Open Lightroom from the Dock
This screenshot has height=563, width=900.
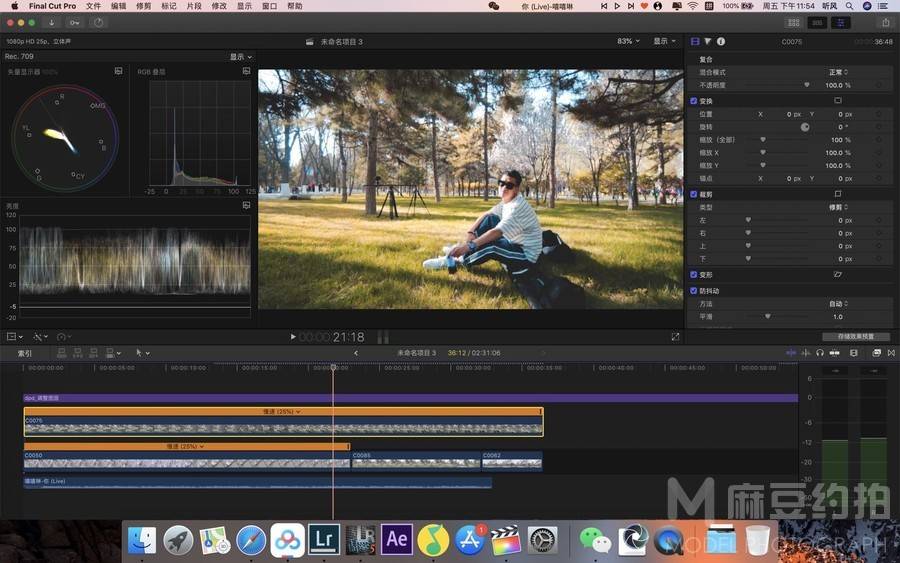pyautogui.click(x=324, y=539)
